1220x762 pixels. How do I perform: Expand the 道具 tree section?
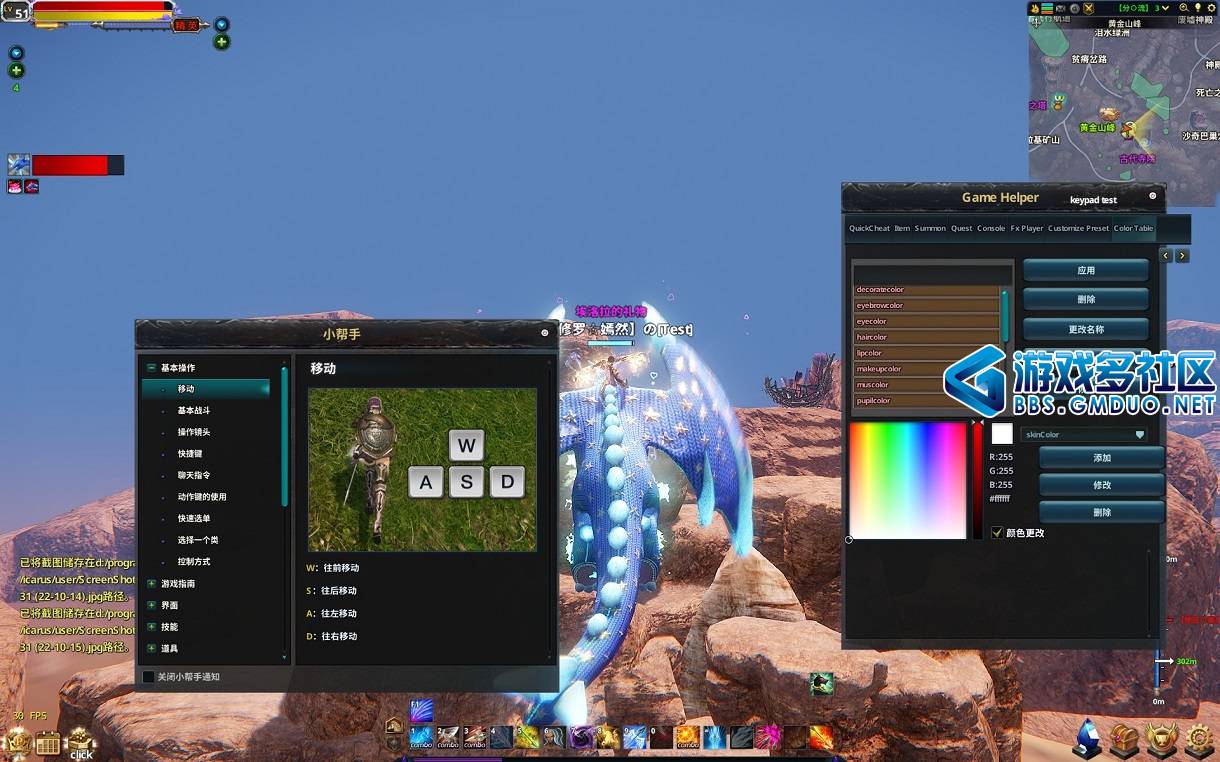coord(151,649)
